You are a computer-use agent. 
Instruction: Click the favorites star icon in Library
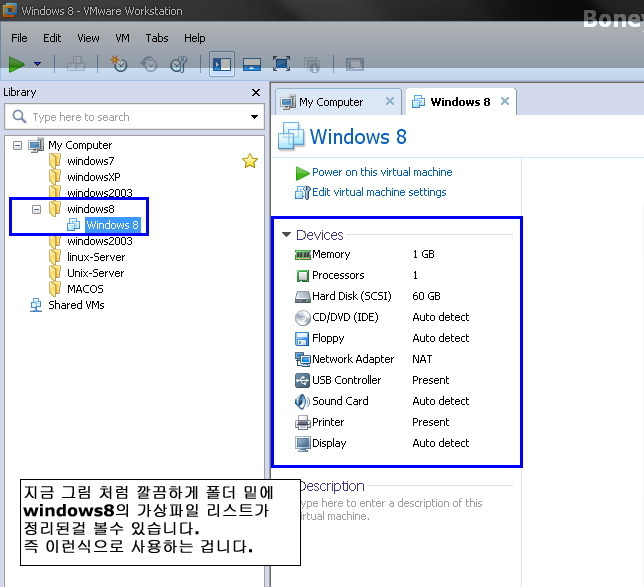coord(250,161)
